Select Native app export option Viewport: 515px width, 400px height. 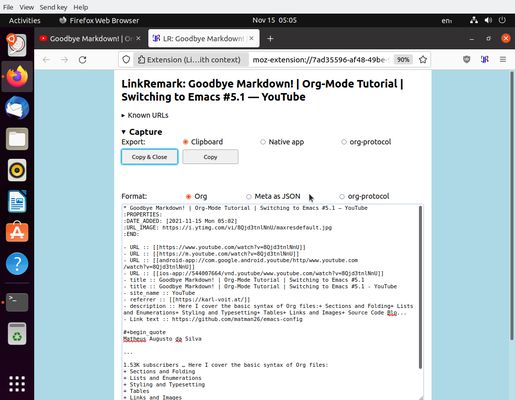point(263,142)
